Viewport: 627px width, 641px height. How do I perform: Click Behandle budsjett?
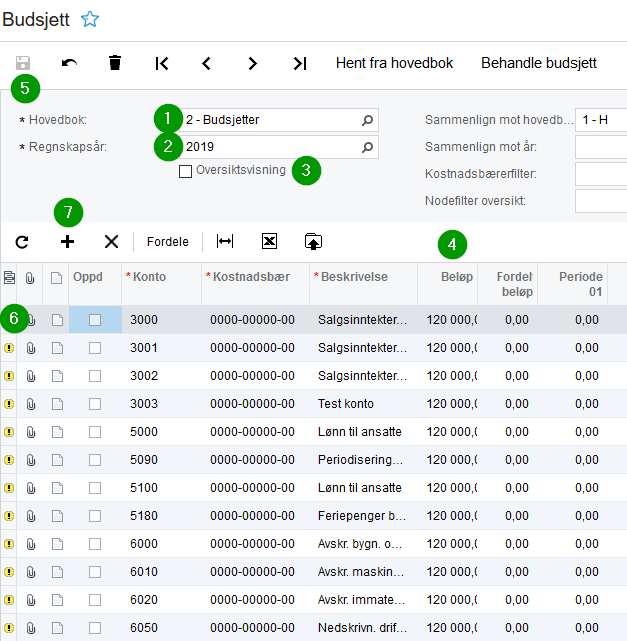coord(539,63)
